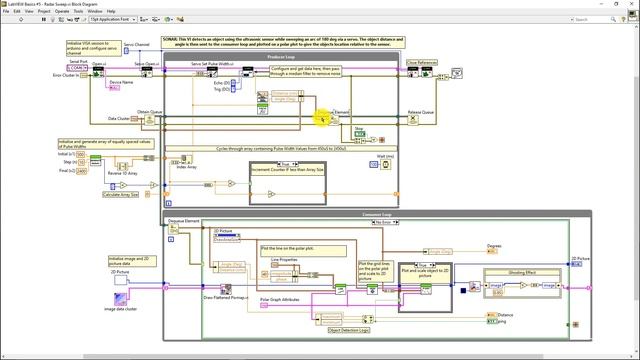
Task: Select the Open.vi node
Action: pos(98,72)
